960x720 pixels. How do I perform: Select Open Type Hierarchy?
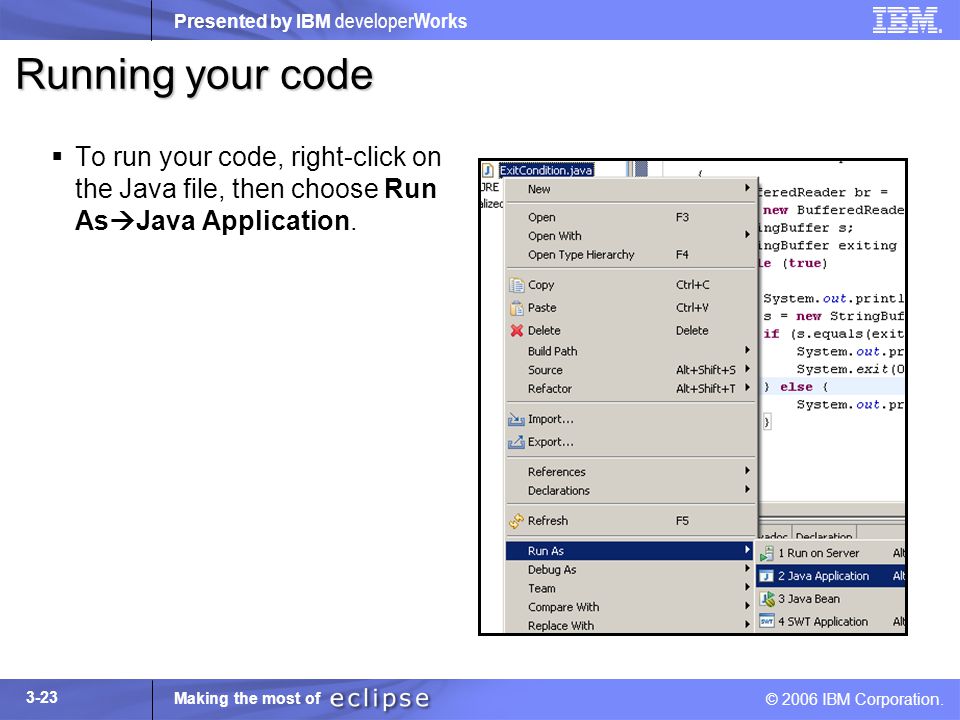(631, 255)
